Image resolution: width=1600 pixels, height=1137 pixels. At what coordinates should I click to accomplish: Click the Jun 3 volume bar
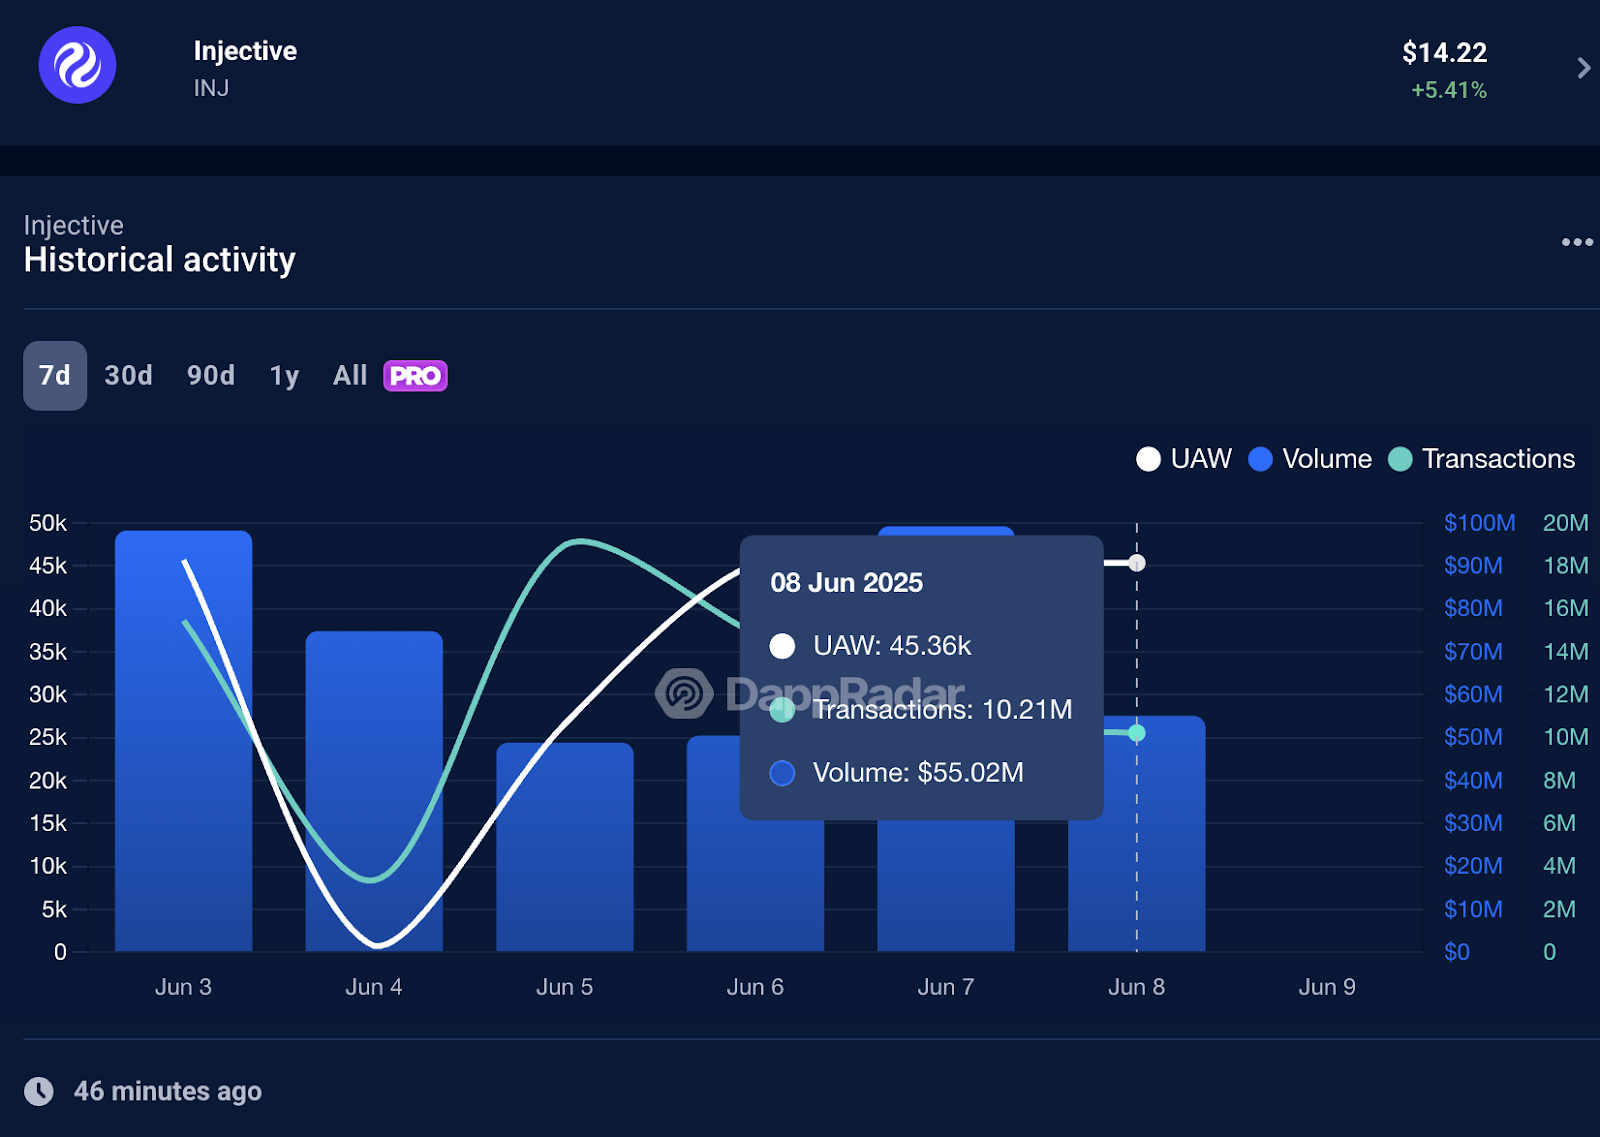pos(184,741)
